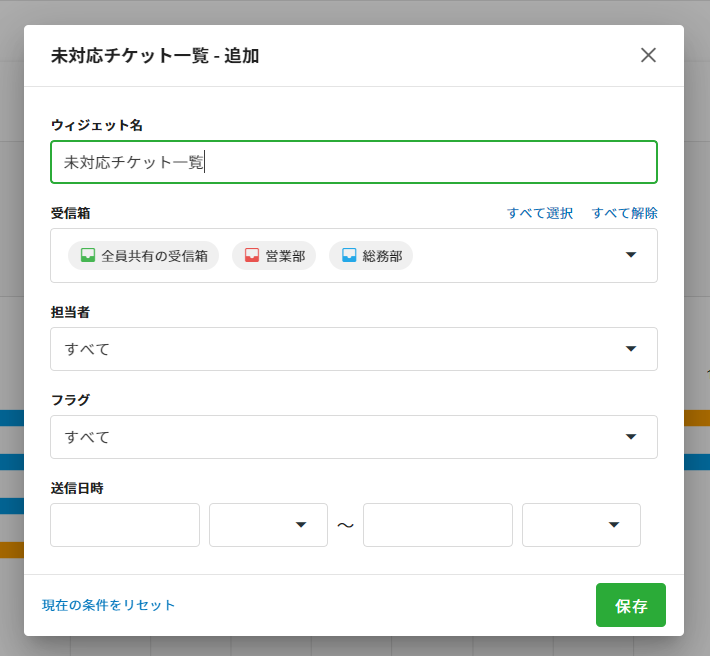Viewport: 710px width, 656px height.
Task: Click the blue inbox icon on 総務部 chip
Action: [349, 255]
